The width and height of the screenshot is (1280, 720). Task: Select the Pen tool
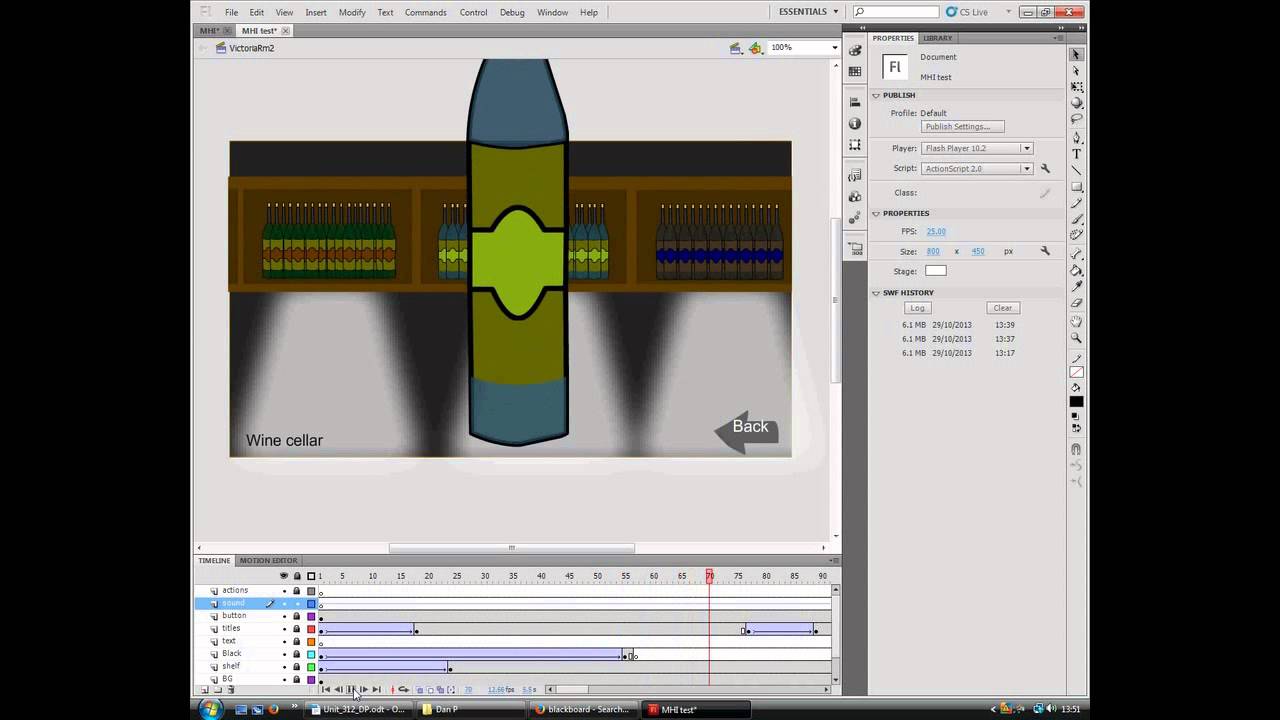click(1076, 138)
